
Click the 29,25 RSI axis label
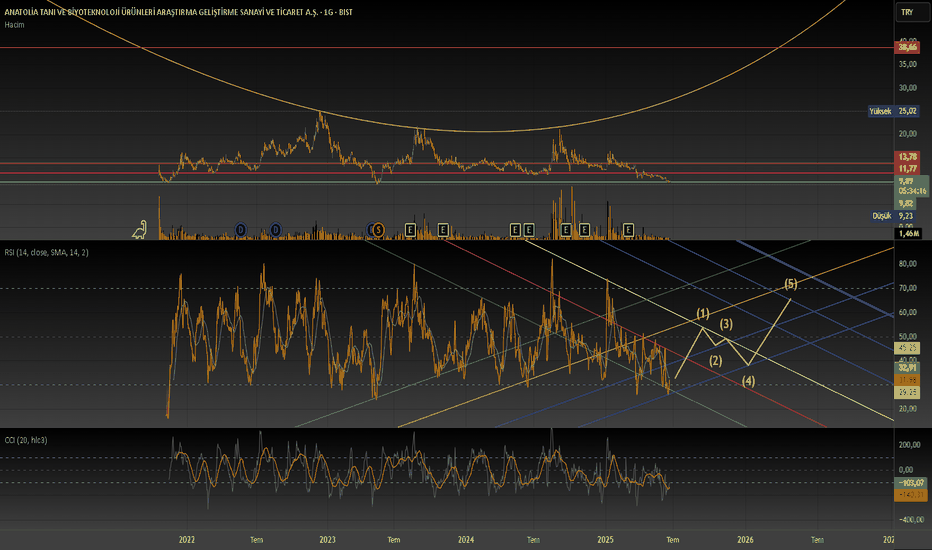(x=907, y=392)
